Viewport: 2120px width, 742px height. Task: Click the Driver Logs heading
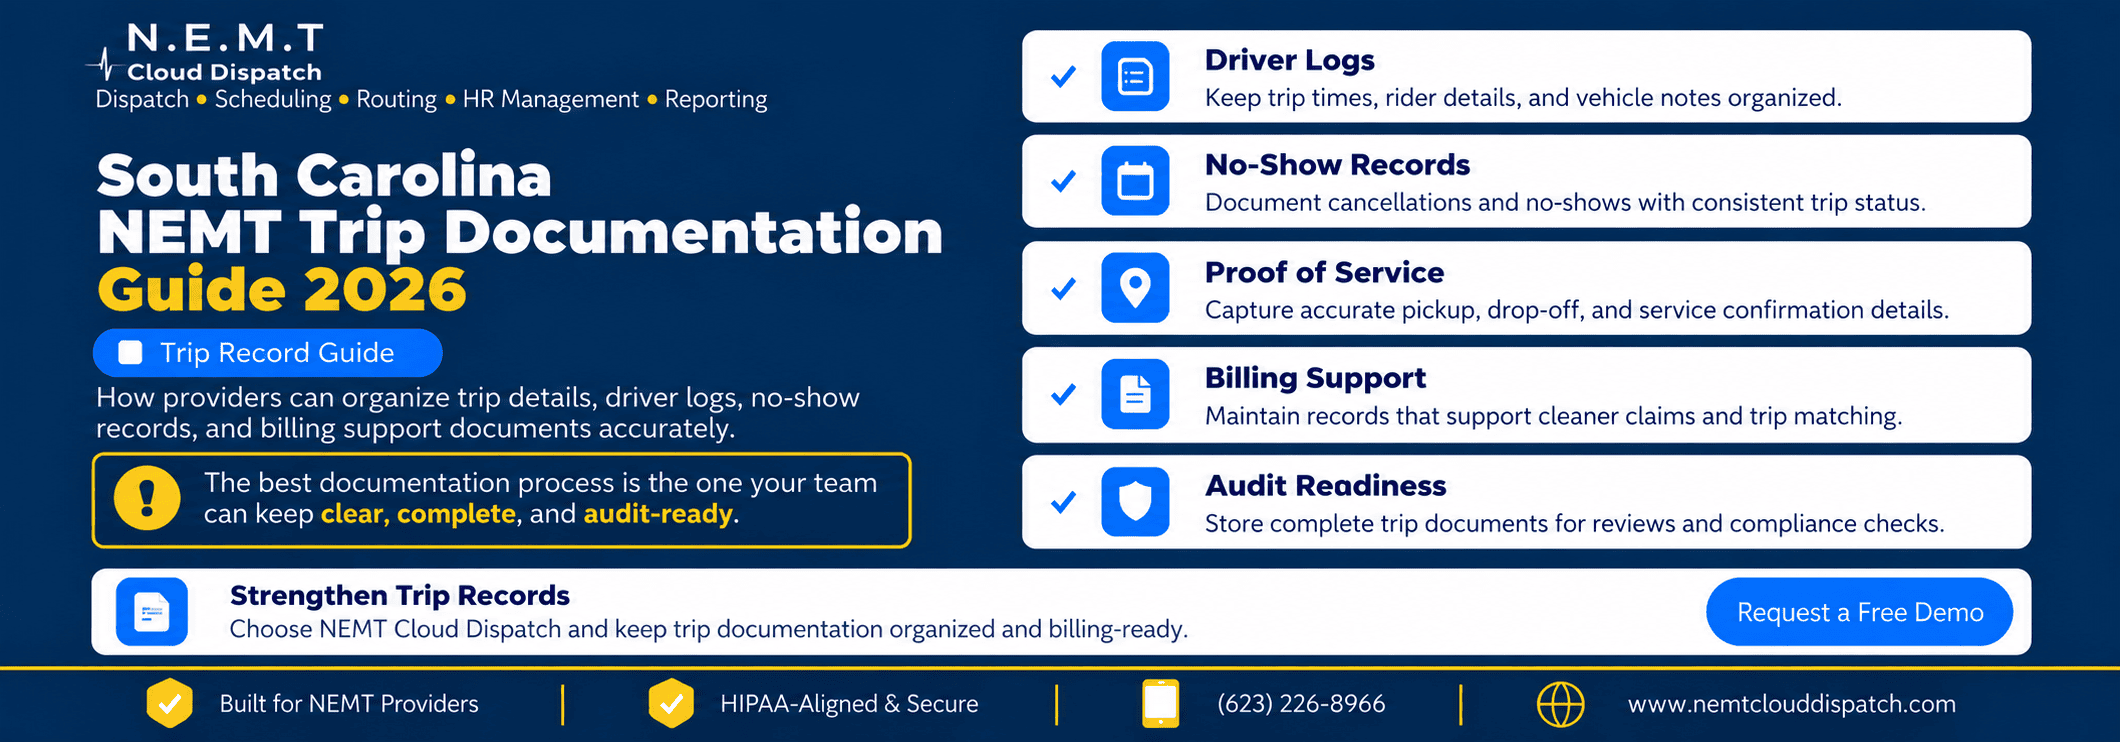pos(1290,60)
